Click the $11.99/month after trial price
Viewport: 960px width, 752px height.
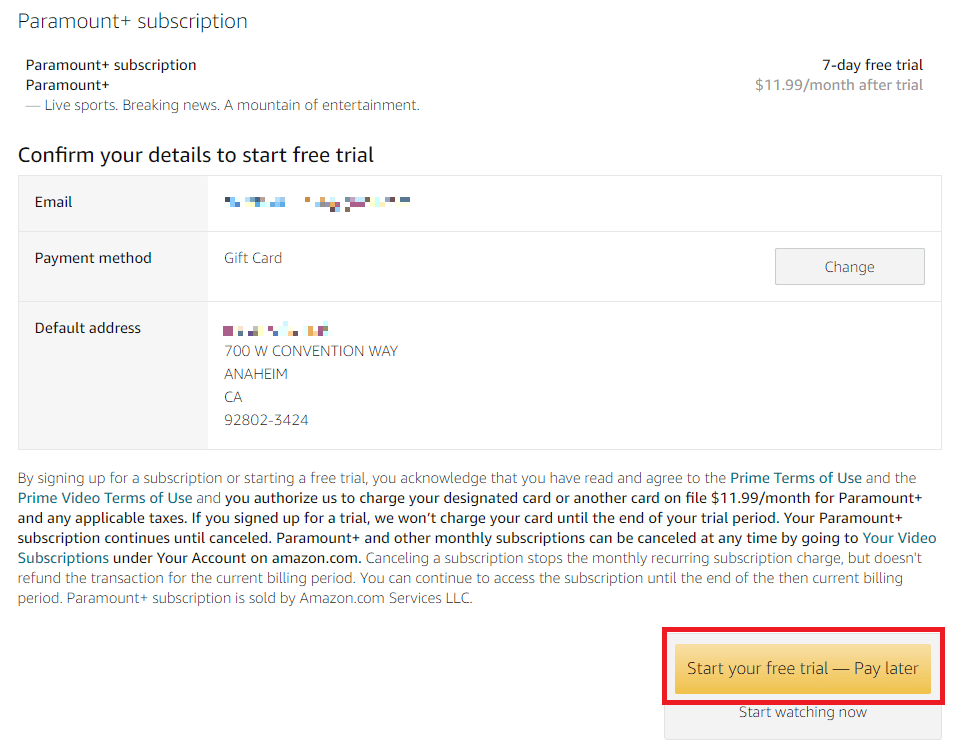pos(839,85)
